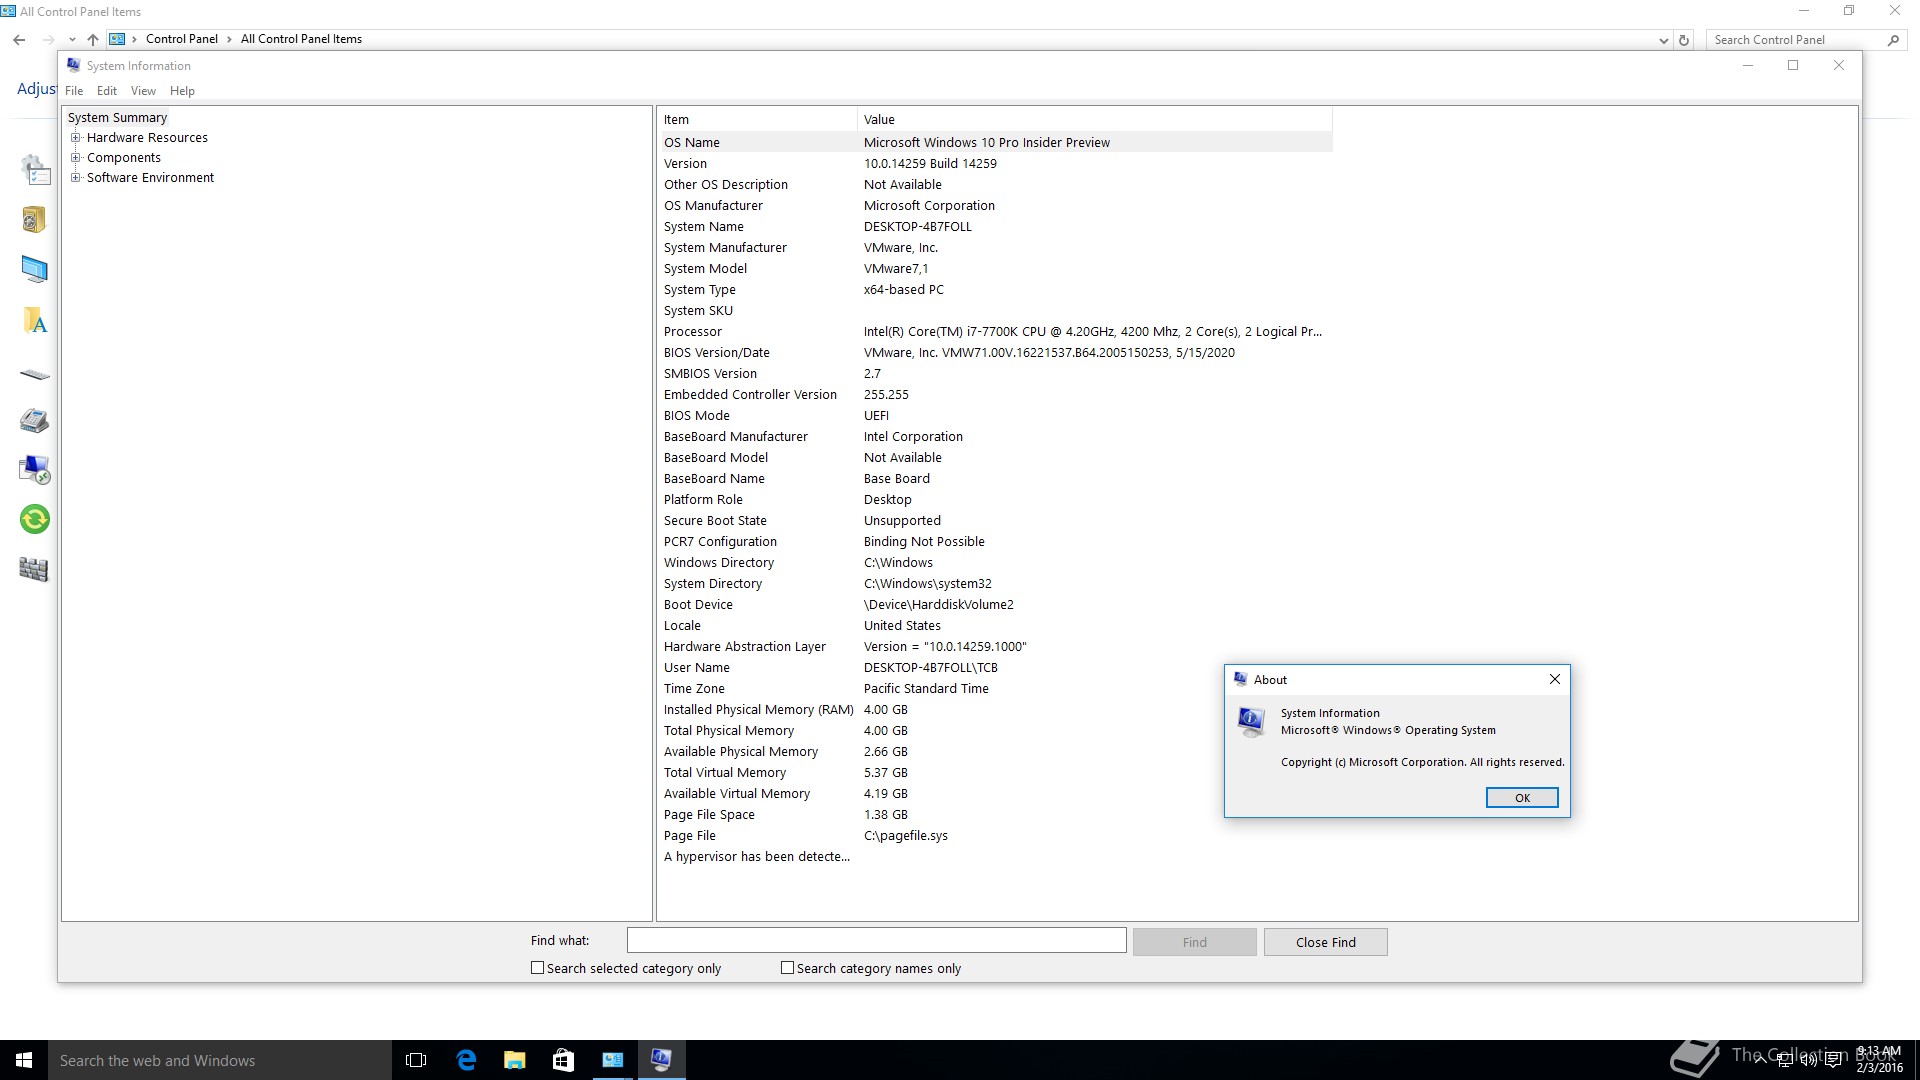The image size is (1920, 1080).
Task: Click the search magnifier in Control Panel
Action: 1893,40
